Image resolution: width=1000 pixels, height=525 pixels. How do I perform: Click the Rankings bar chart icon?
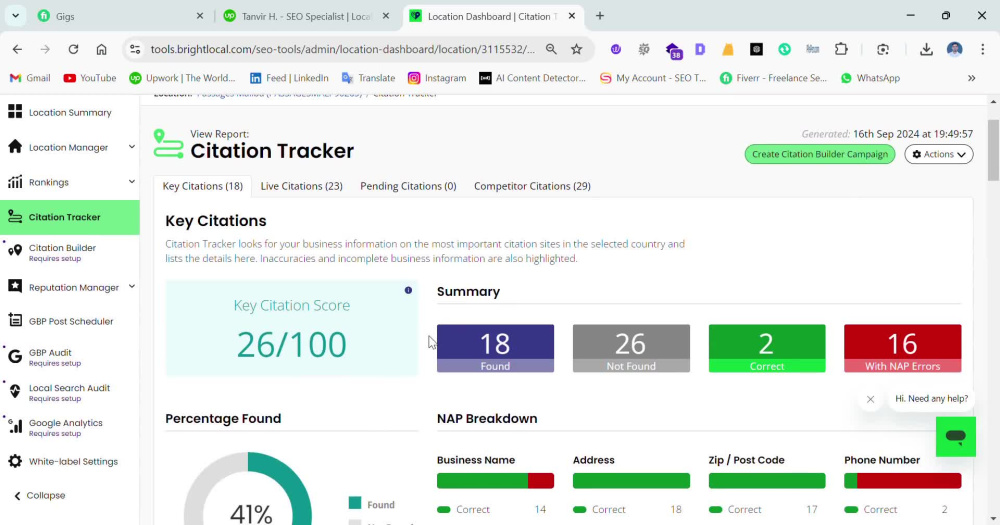coord(15,182)
